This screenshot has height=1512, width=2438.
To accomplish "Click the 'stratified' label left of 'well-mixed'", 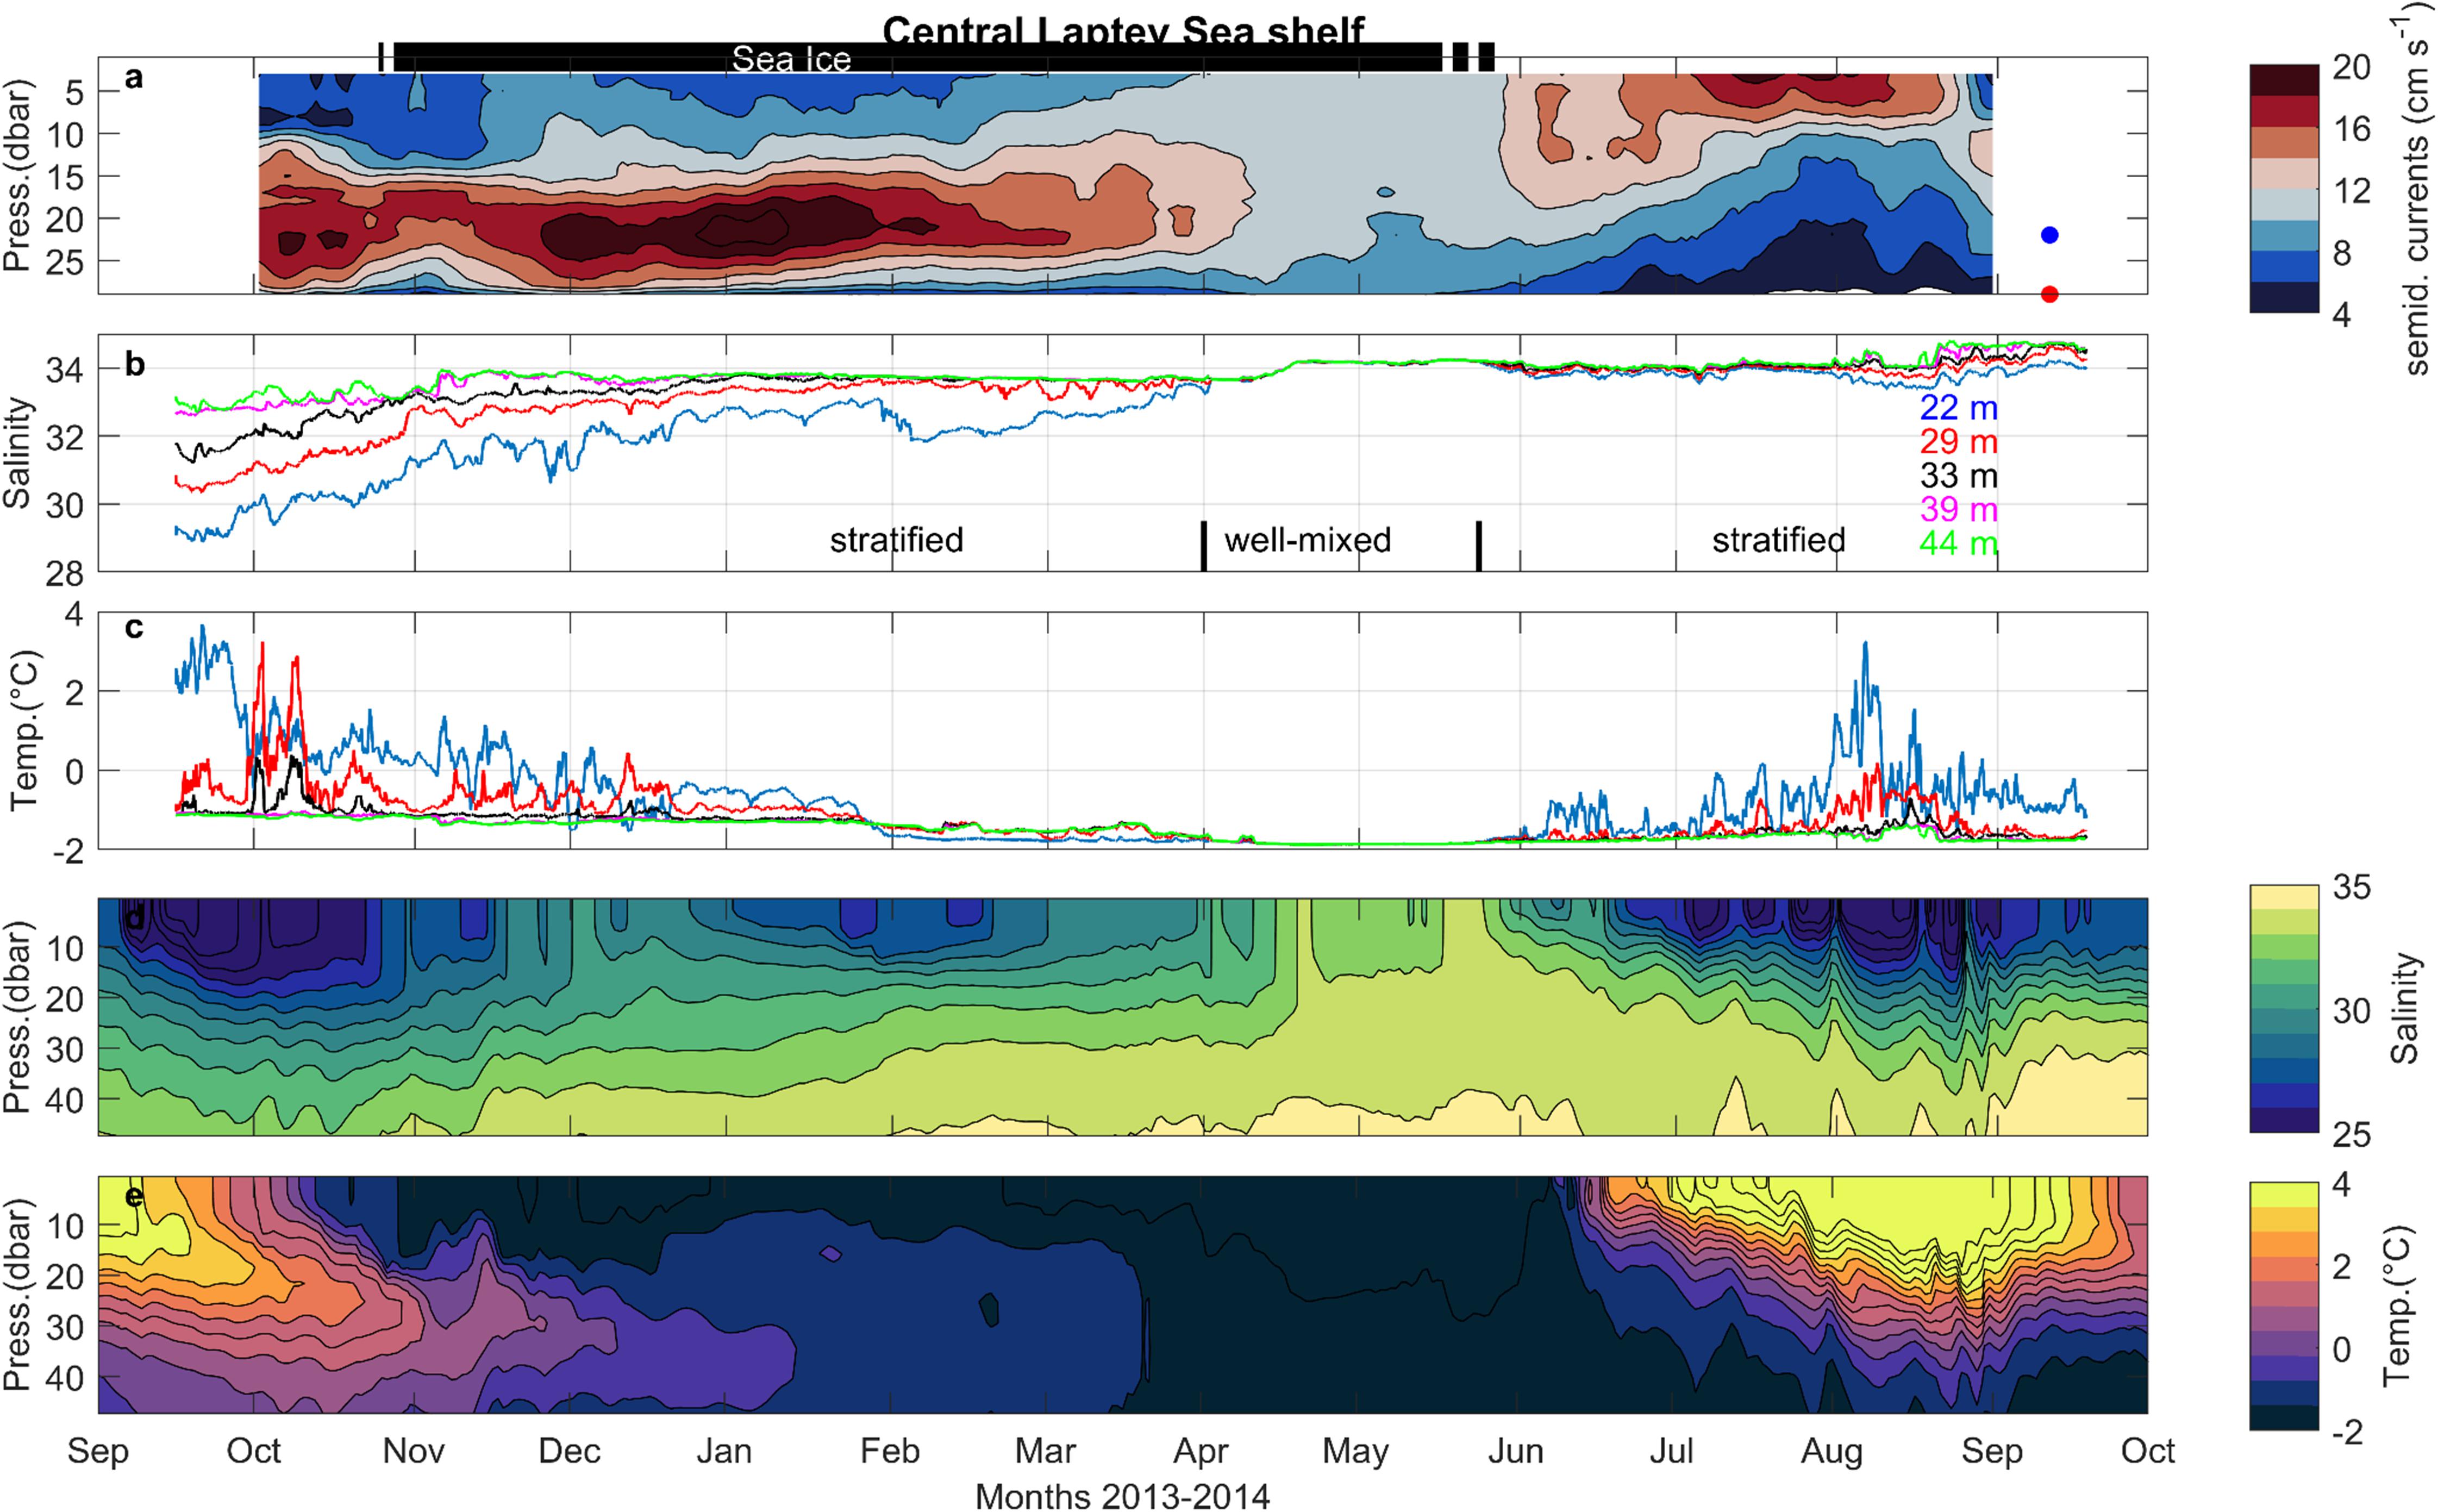I will [x=896, y=540].
